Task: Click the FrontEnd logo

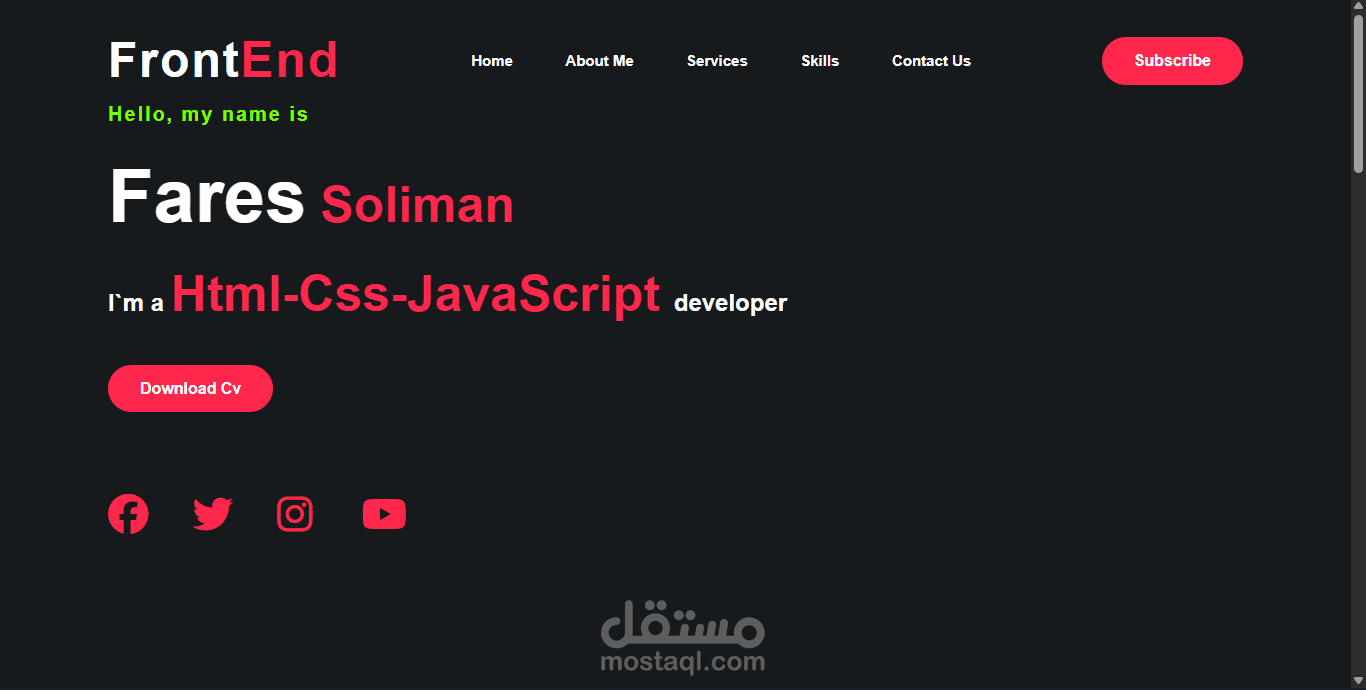Action: 223,60
